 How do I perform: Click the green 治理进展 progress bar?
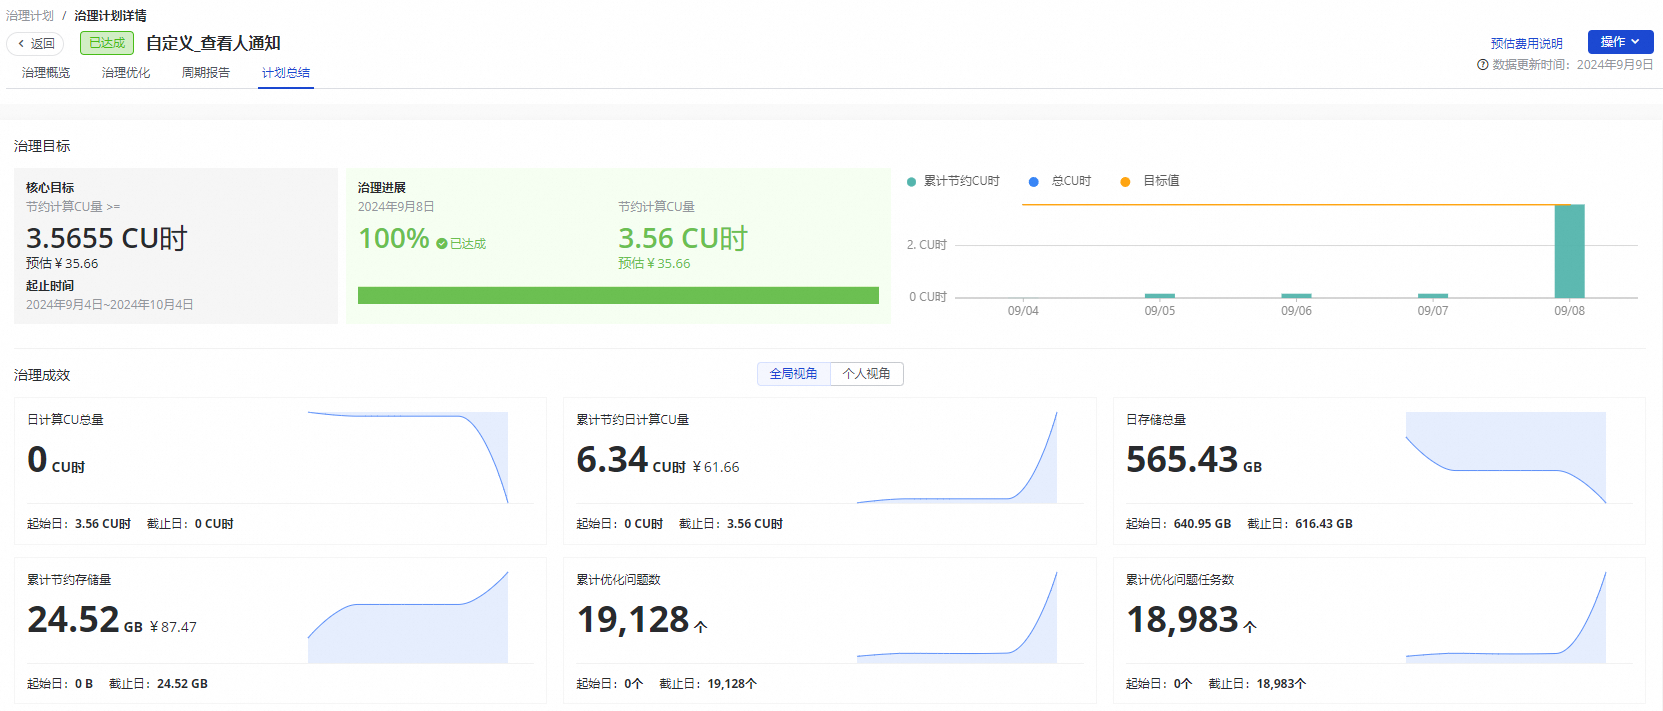618,296
